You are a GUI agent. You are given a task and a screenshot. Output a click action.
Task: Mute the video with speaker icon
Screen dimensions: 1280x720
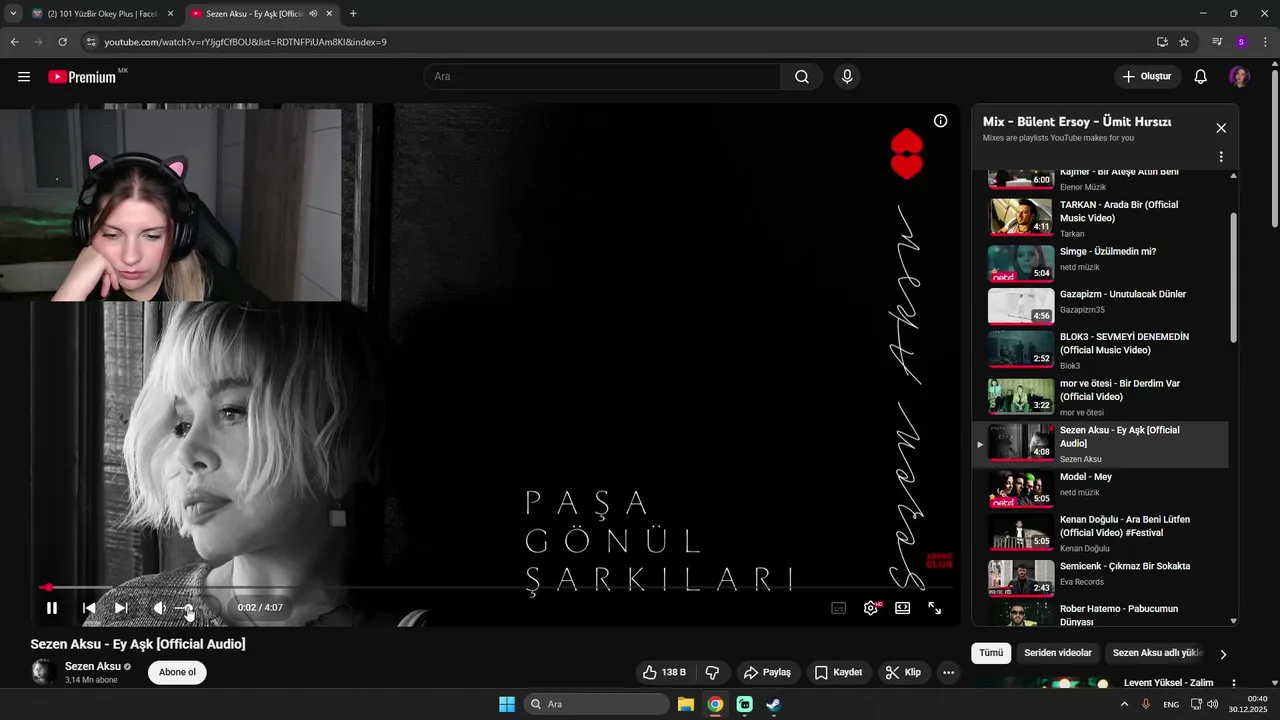click(x=159, y=608)
